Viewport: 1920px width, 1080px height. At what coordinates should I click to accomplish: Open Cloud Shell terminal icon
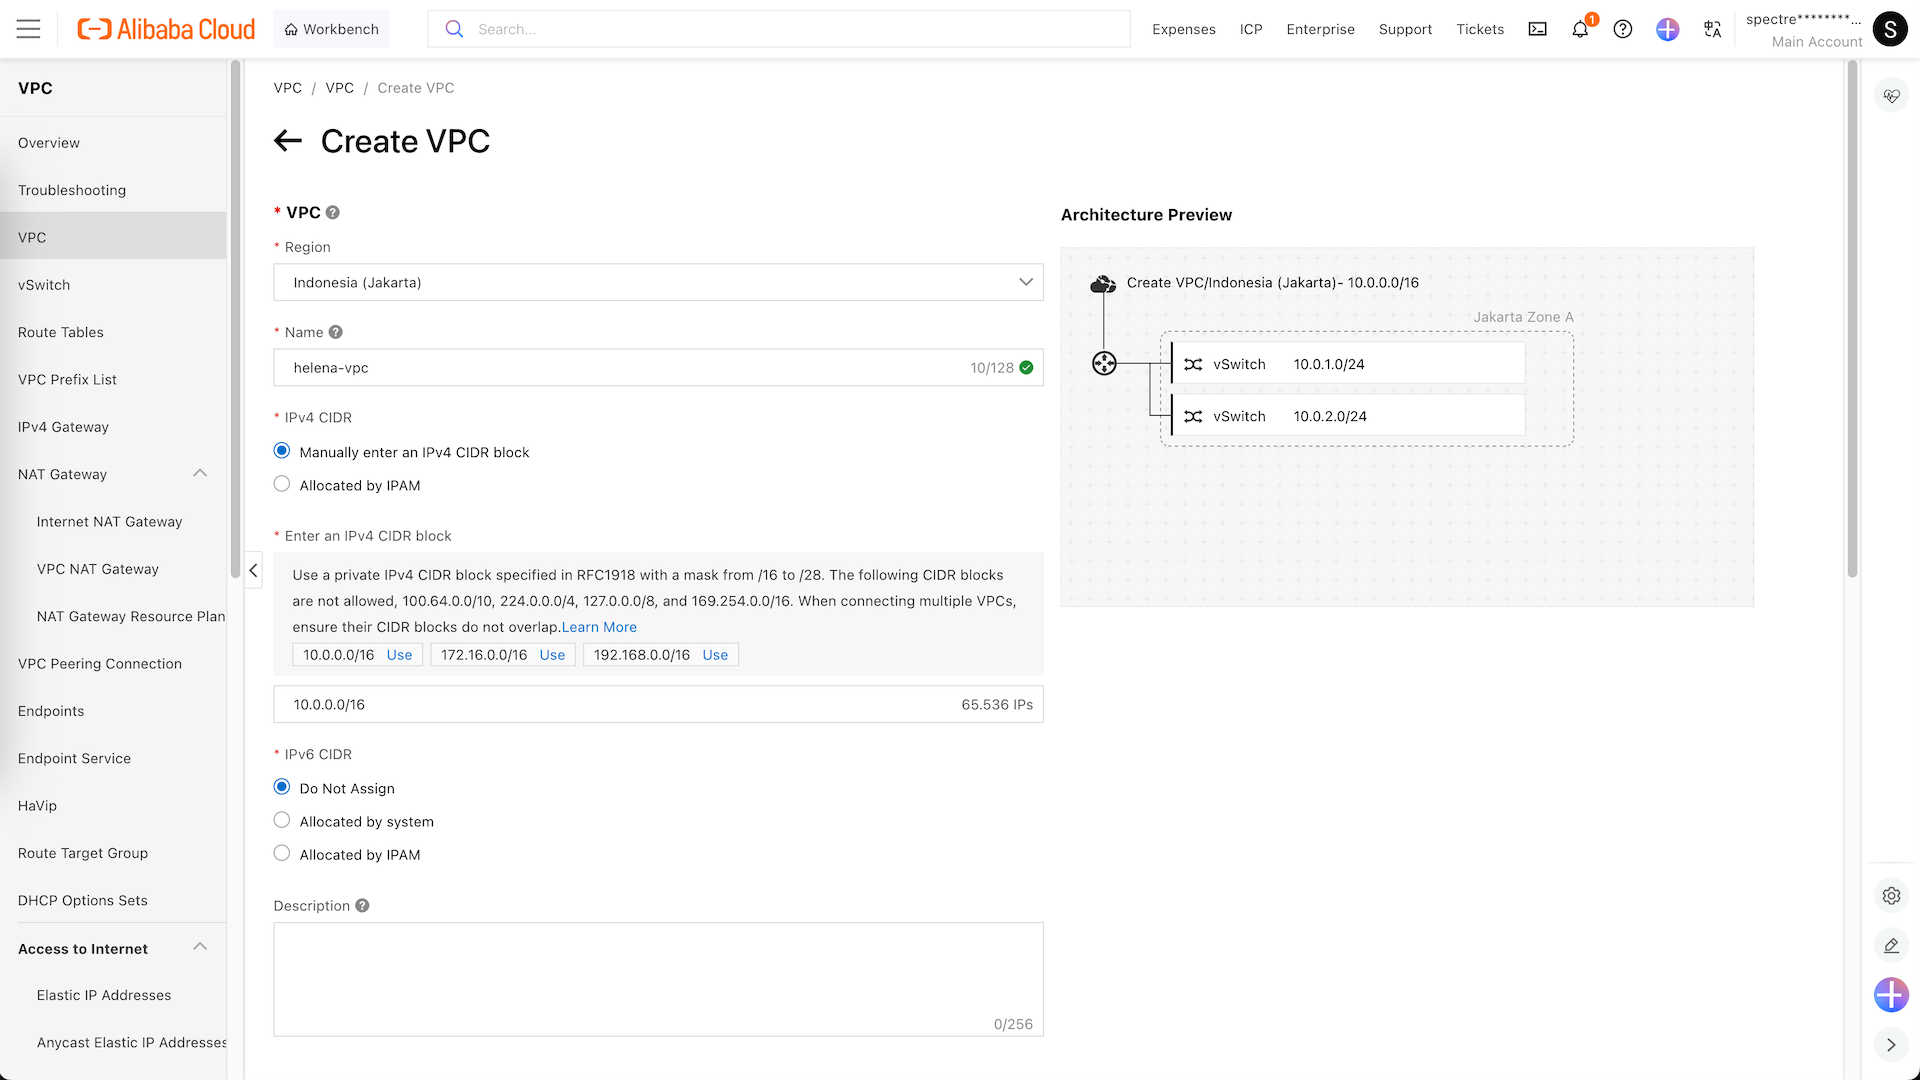[1537, 29]
